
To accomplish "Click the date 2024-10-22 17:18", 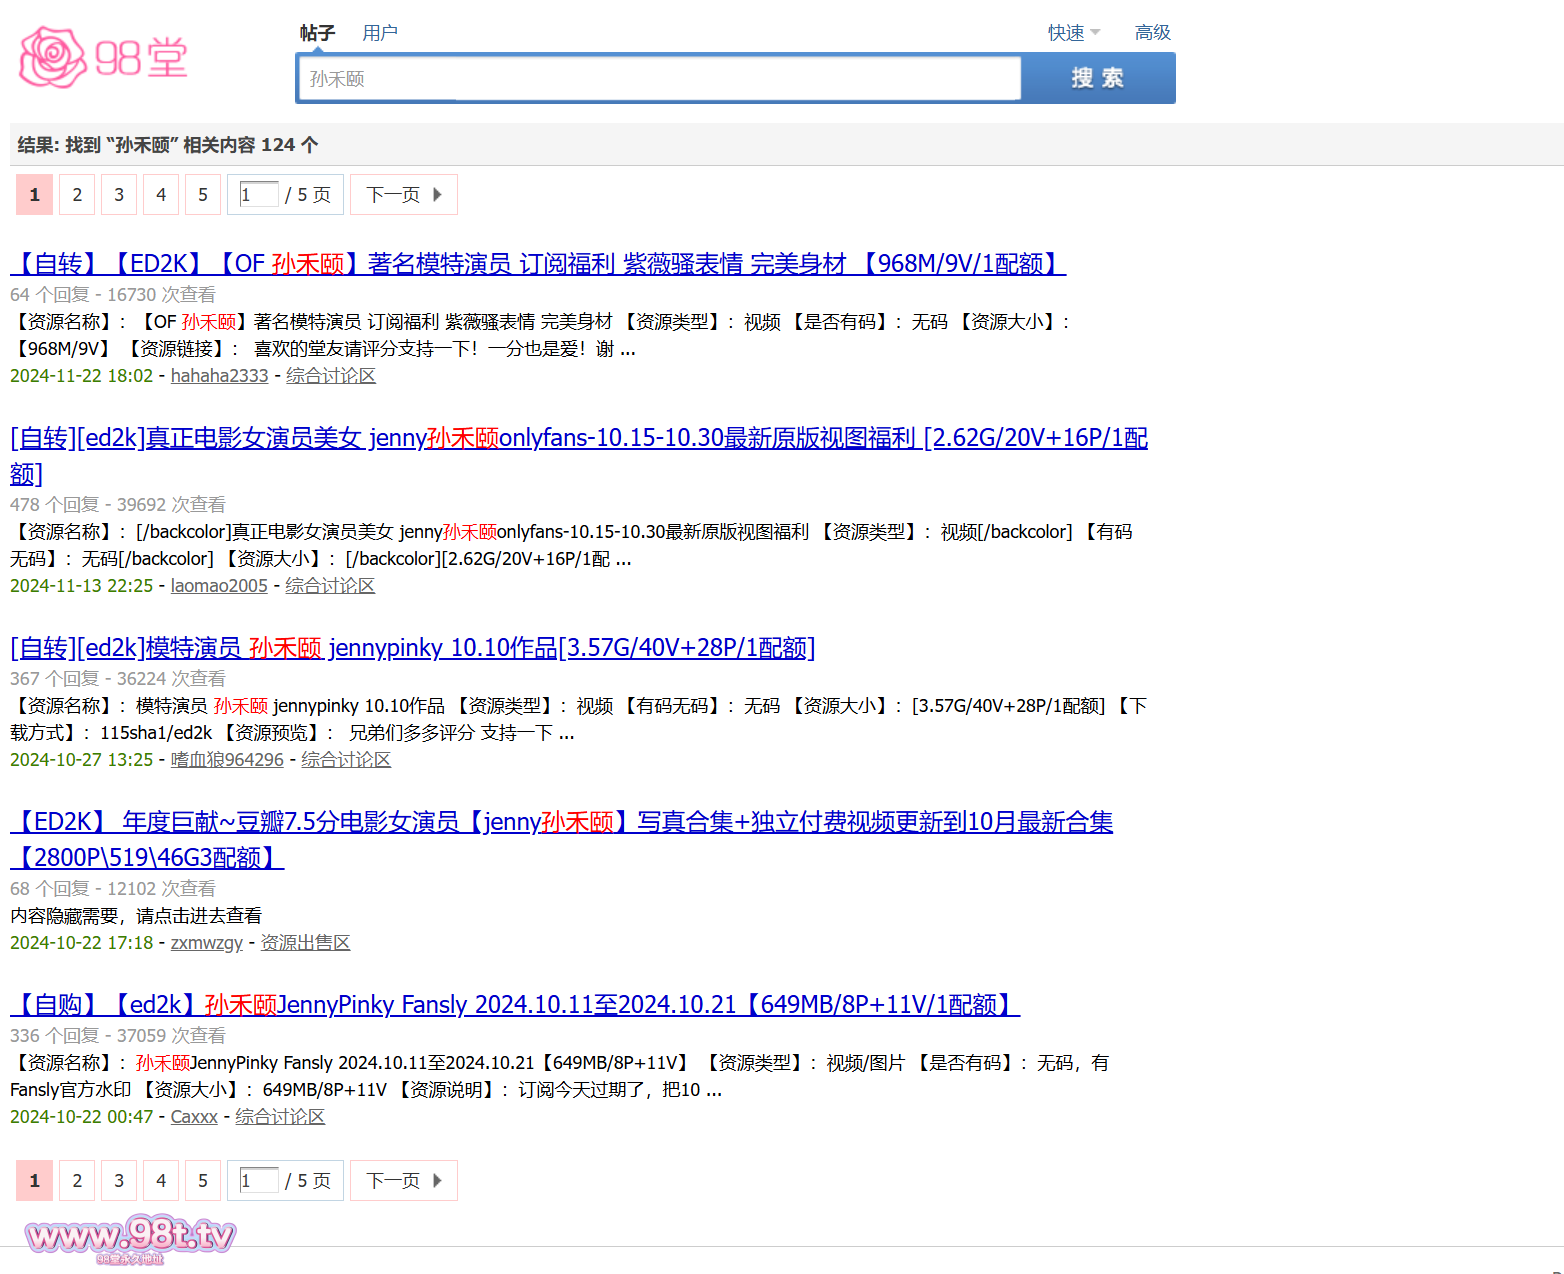I will (x=82, y=943).
